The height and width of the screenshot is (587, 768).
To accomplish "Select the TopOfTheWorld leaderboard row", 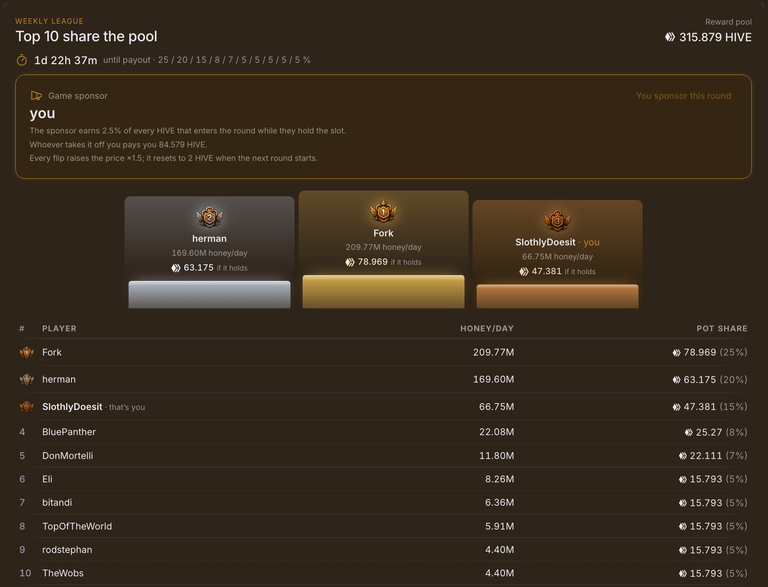I will [384, 526].
